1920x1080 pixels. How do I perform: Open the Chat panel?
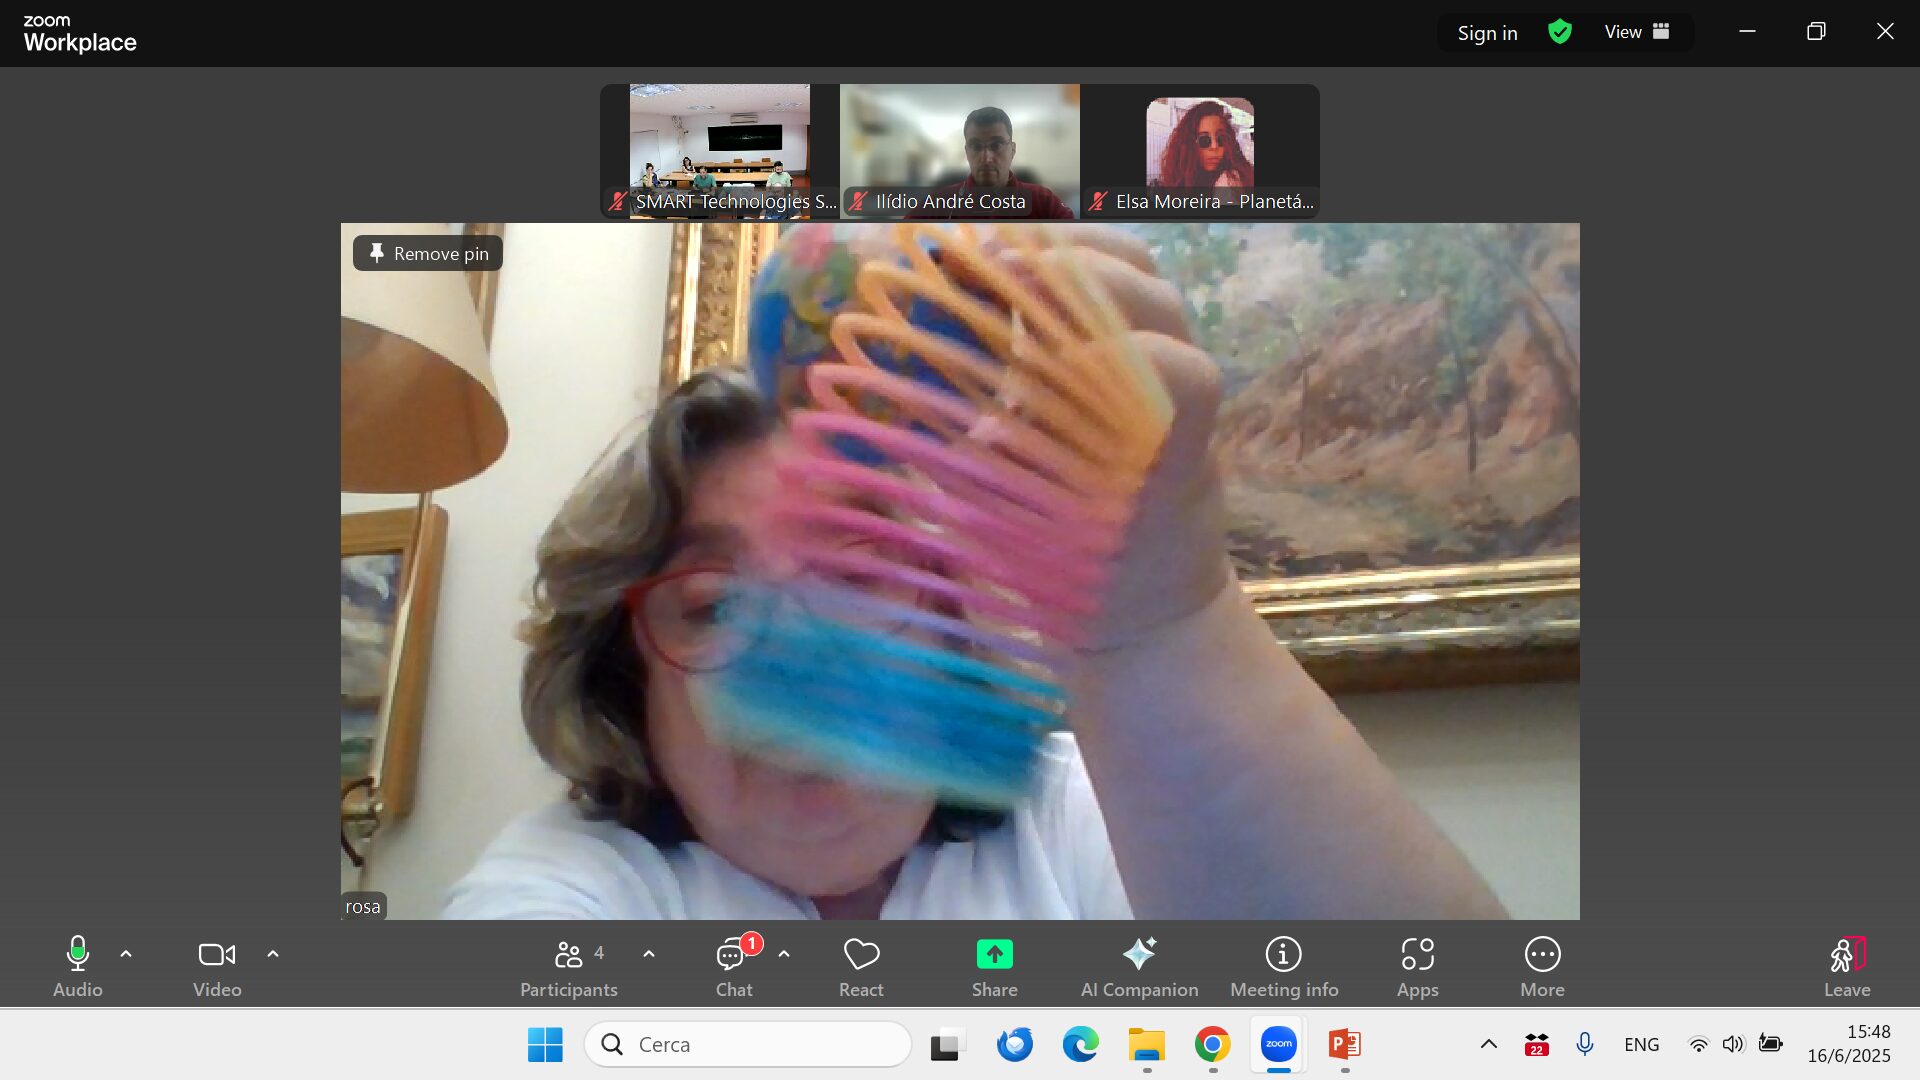coord(734,966)
